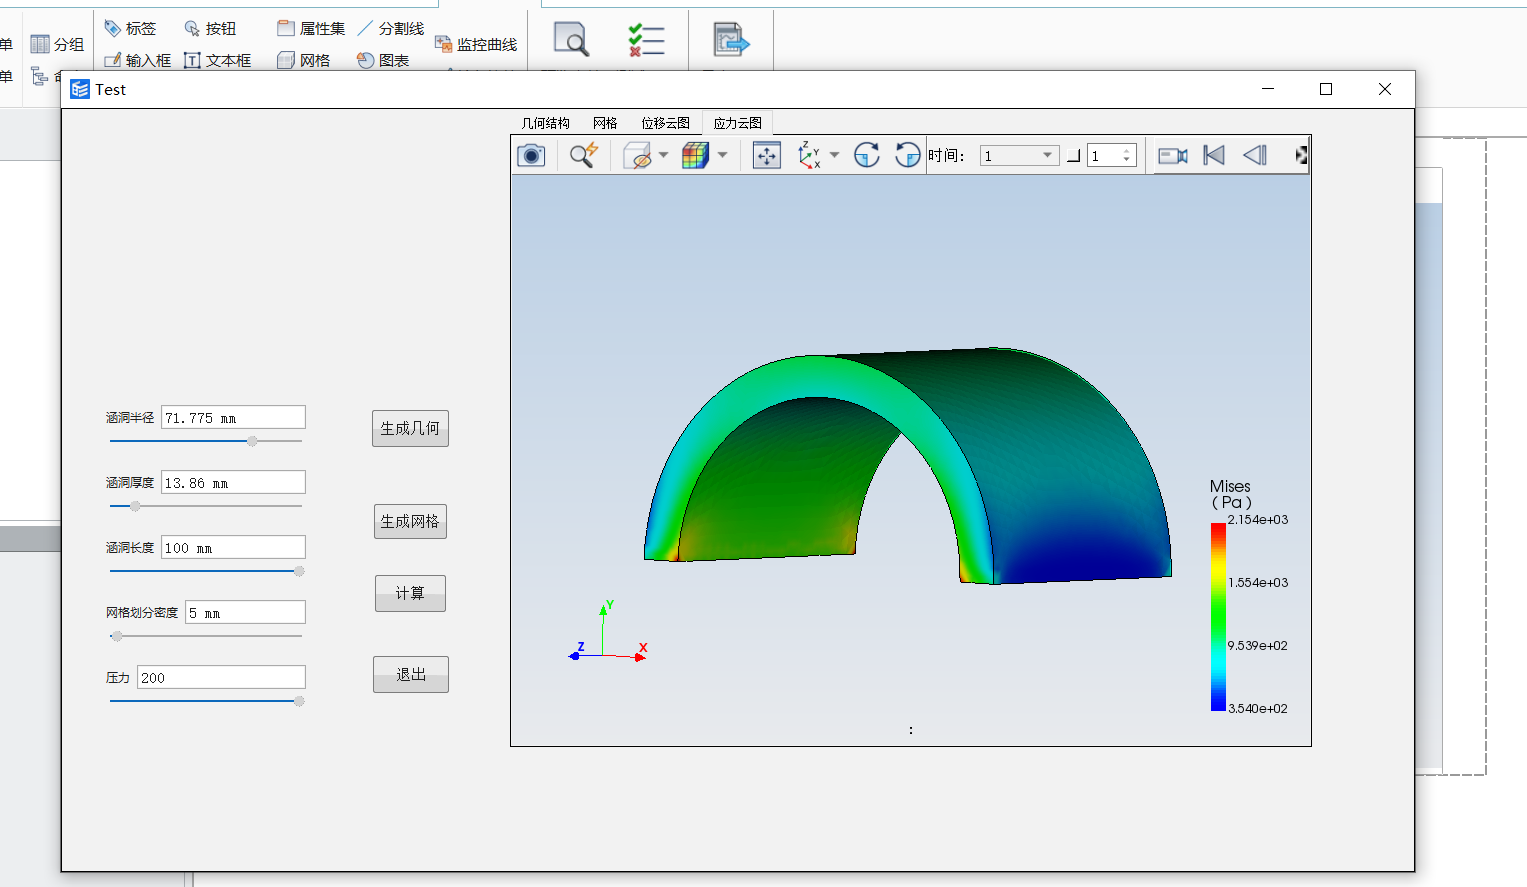Open the 时间 combo box
The image size is (1527, 887).
pyautogui.click(x=1018, y=155)
